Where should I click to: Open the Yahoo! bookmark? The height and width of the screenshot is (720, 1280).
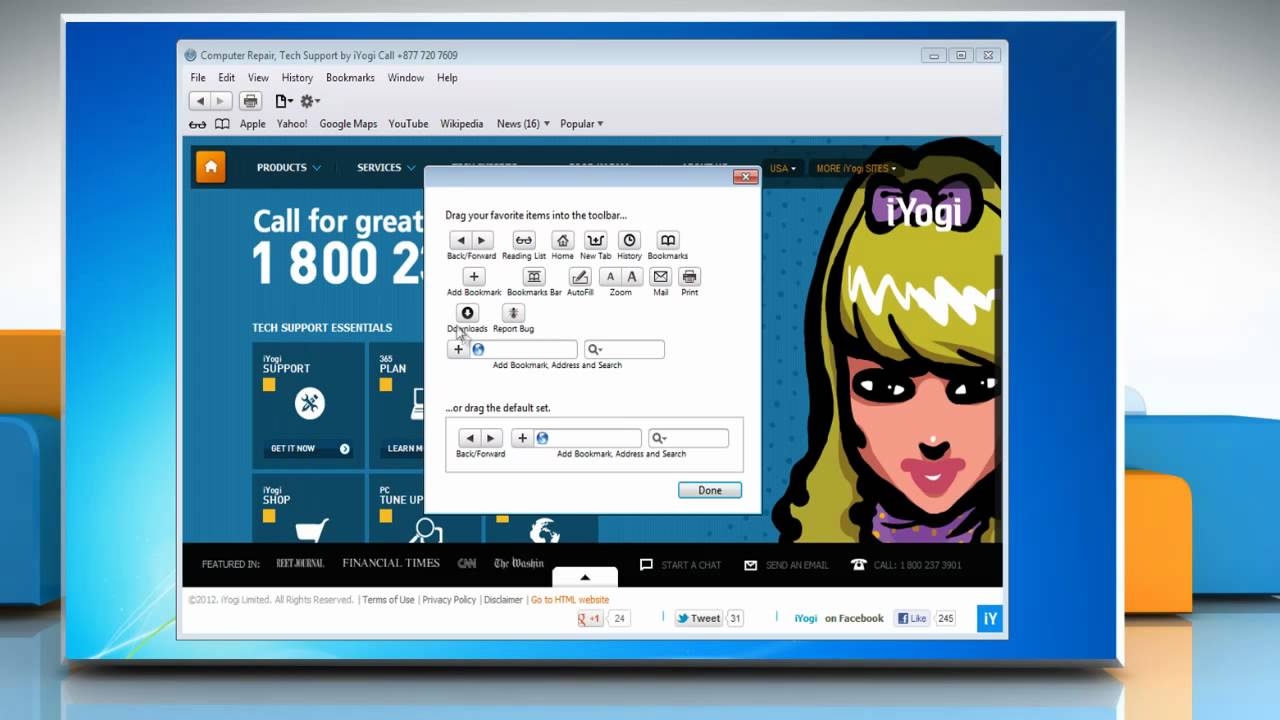(x=292, y=124)
